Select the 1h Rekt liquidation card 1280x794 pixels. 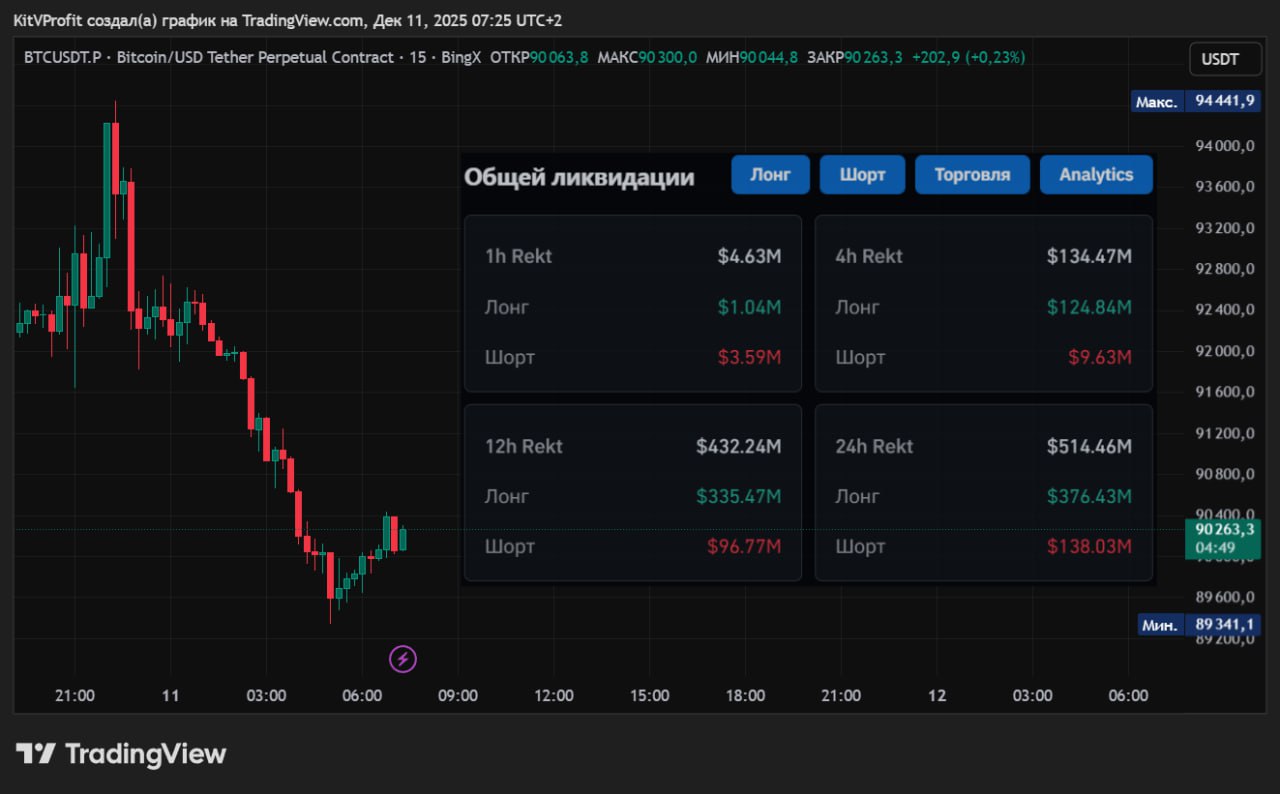point(632,303)
